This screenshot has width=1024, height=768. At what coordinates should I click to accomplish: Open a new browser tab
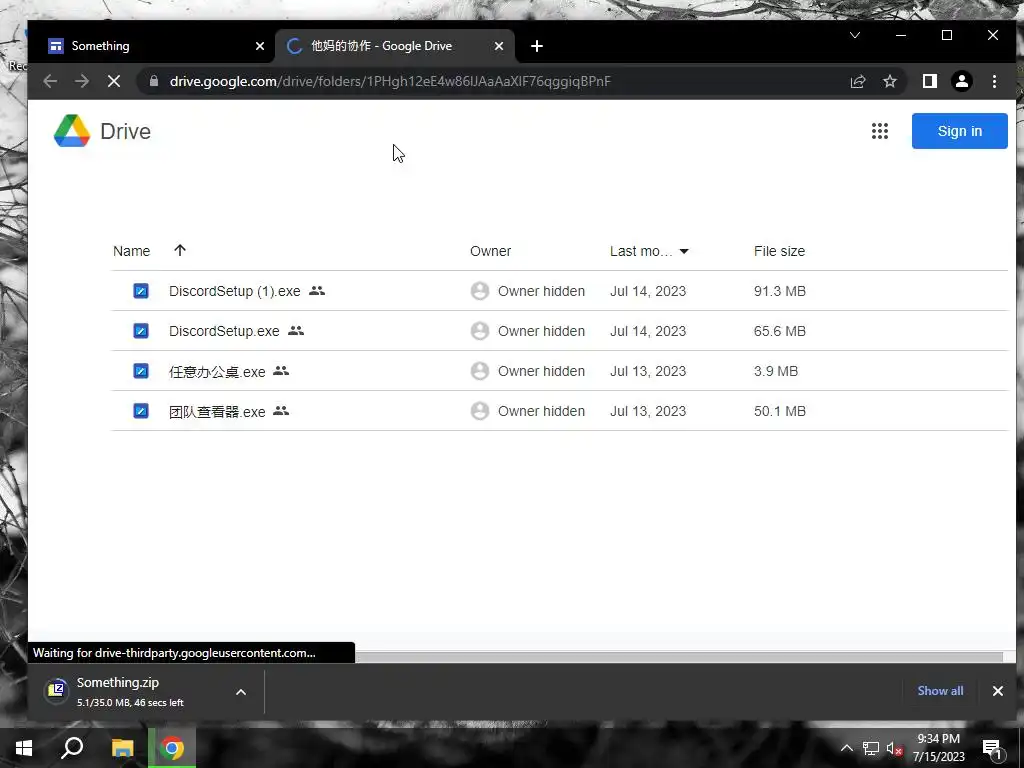pyautogui.click(x=537, y=46)
